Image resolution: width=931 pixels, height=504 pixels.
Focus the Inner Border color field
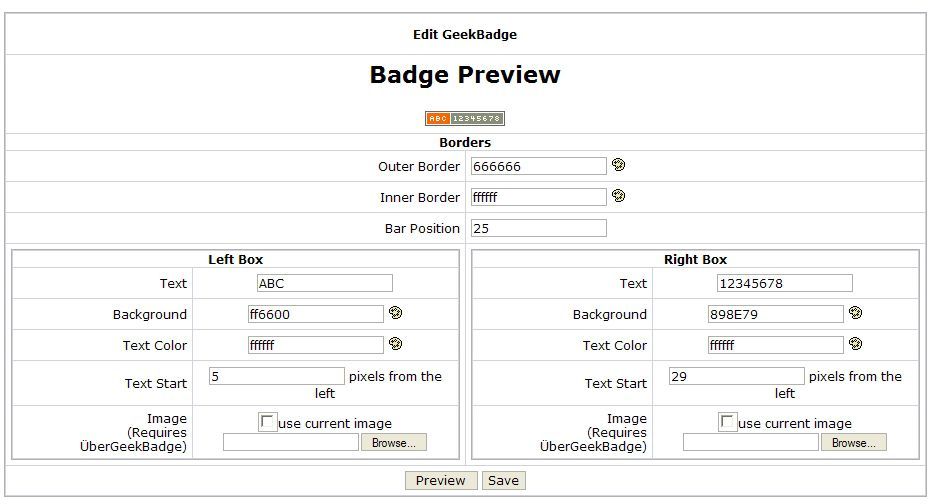pos(538,197)
